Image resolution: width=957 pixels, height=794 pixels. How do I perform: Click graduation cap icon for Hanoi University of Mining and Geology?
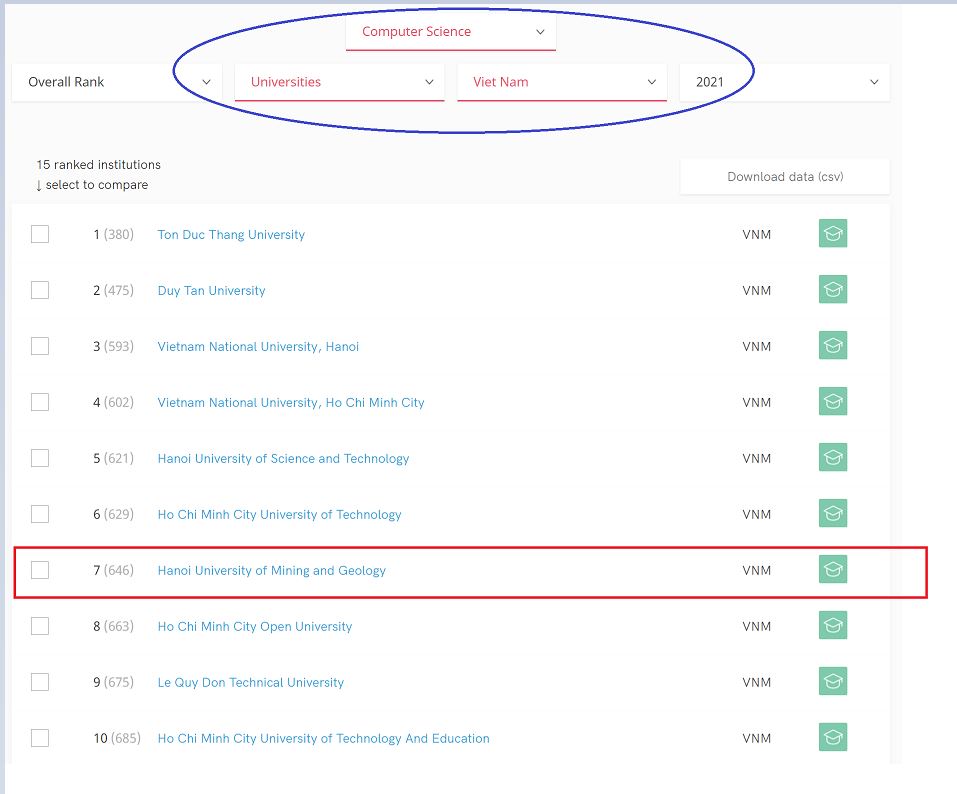[x=832, y=570]
